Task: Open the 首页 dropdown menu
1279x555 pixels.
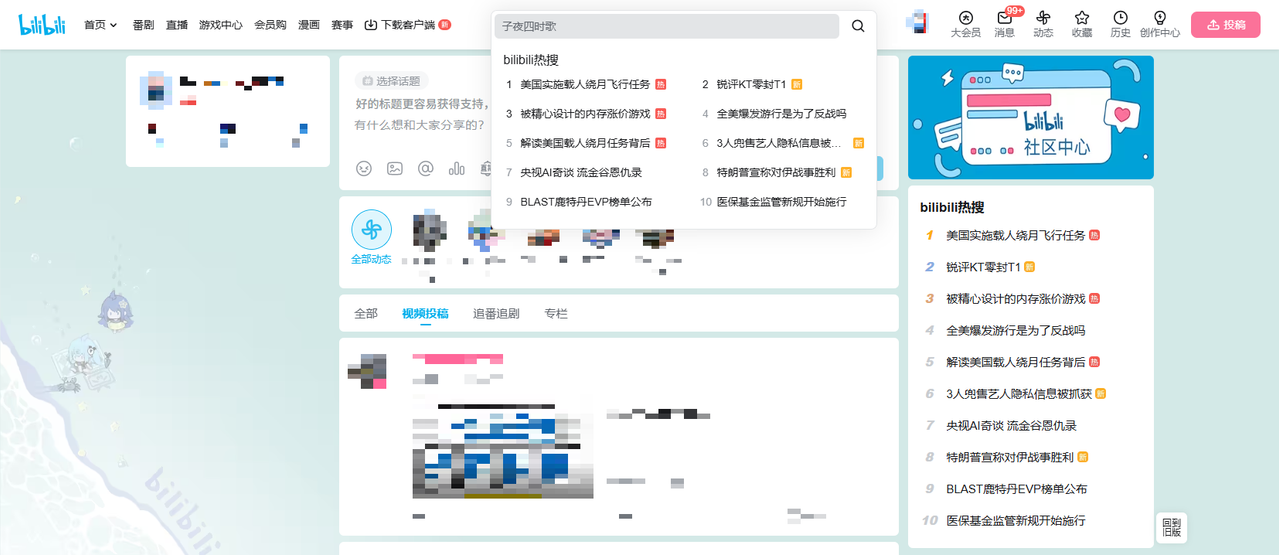Action: tap(100, 25)
